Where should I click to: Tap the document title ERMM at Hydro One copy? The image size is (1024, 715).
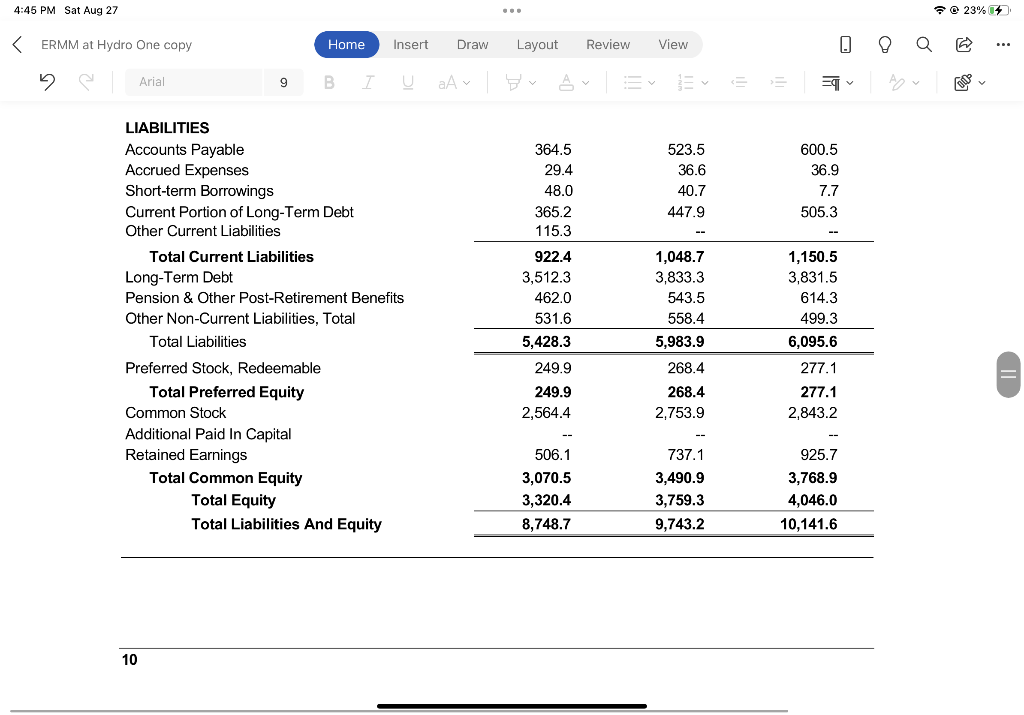(118, 44)
